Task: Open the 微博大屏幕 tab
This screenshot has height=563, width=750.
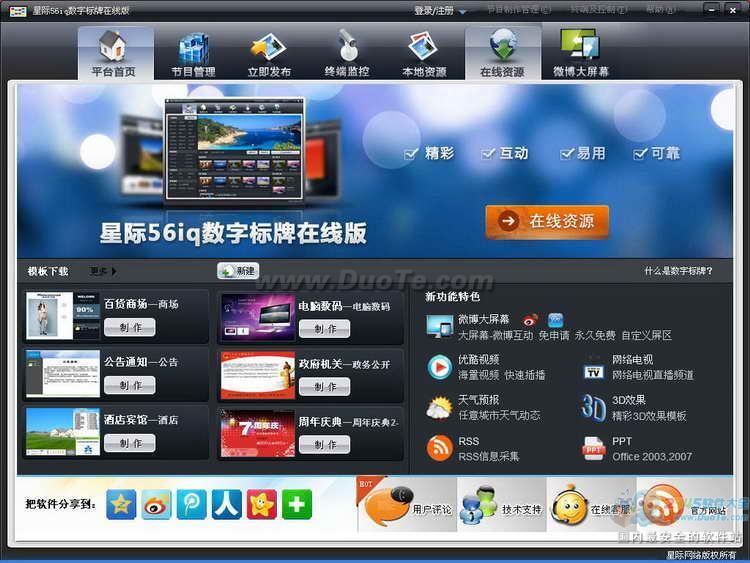Action: click(x=581, y=53)
